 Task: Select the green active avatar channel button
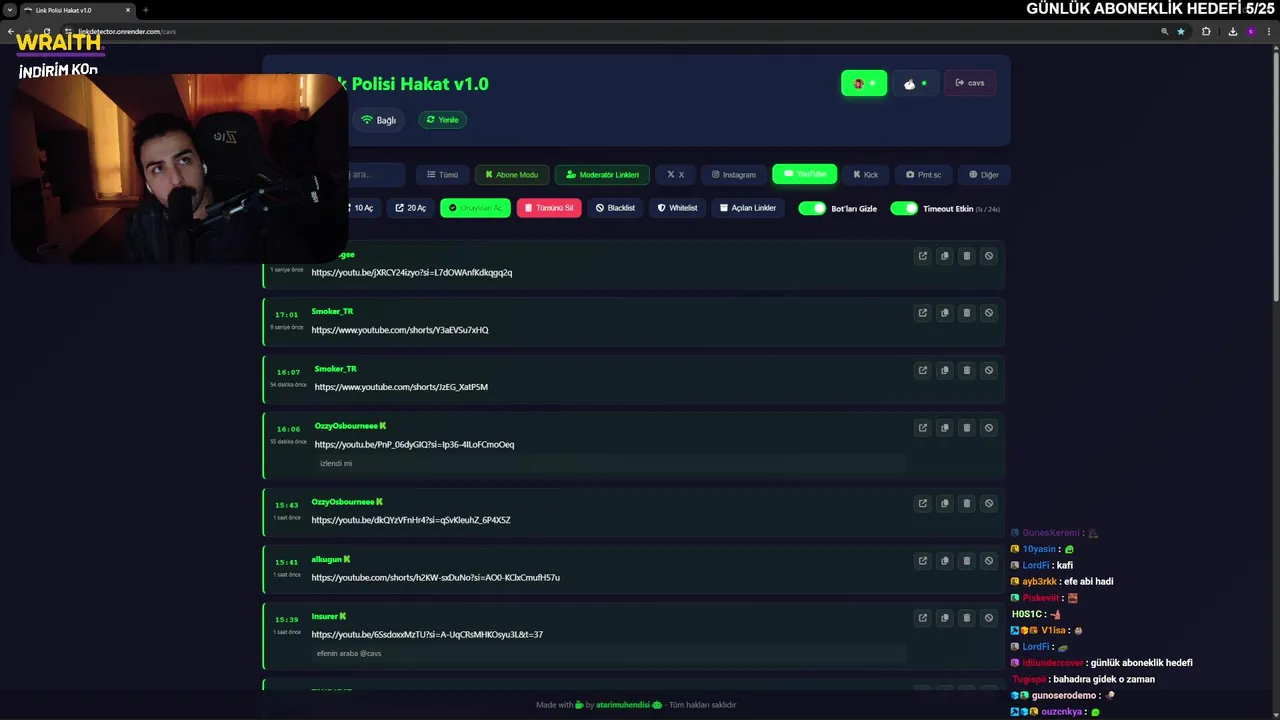point(864,83)
